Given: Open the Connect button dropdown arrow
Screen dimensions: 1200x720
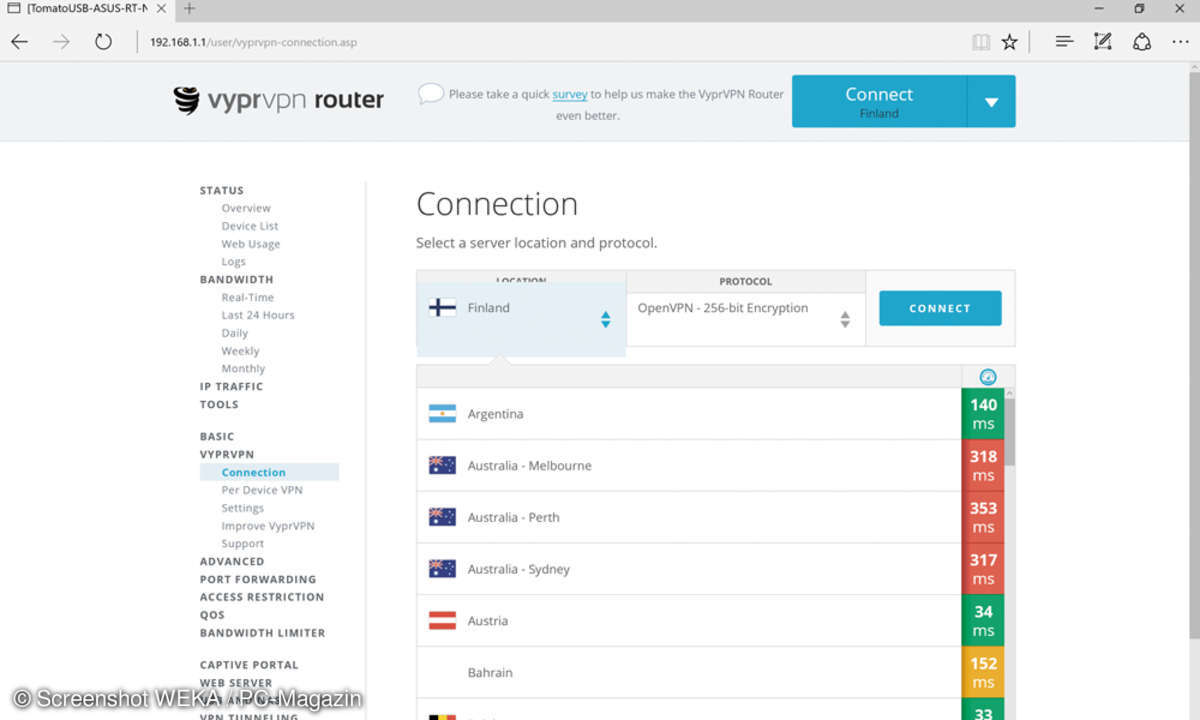Looking at the screenshot, I should click(x=991, y=102).
